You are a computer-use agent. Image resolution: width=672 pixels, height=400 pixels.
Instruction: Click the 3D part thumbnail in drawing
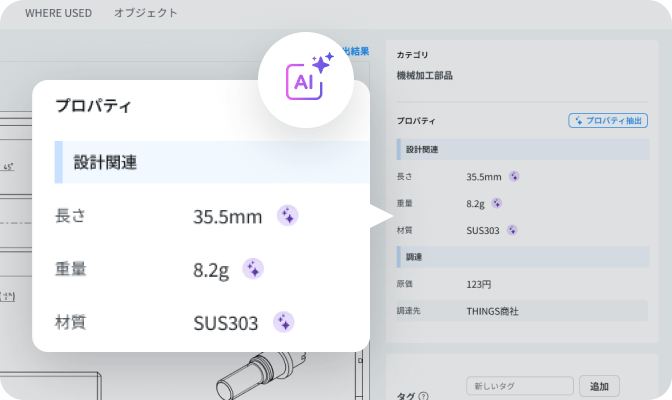pyautogui.click(x=261, y=376)
